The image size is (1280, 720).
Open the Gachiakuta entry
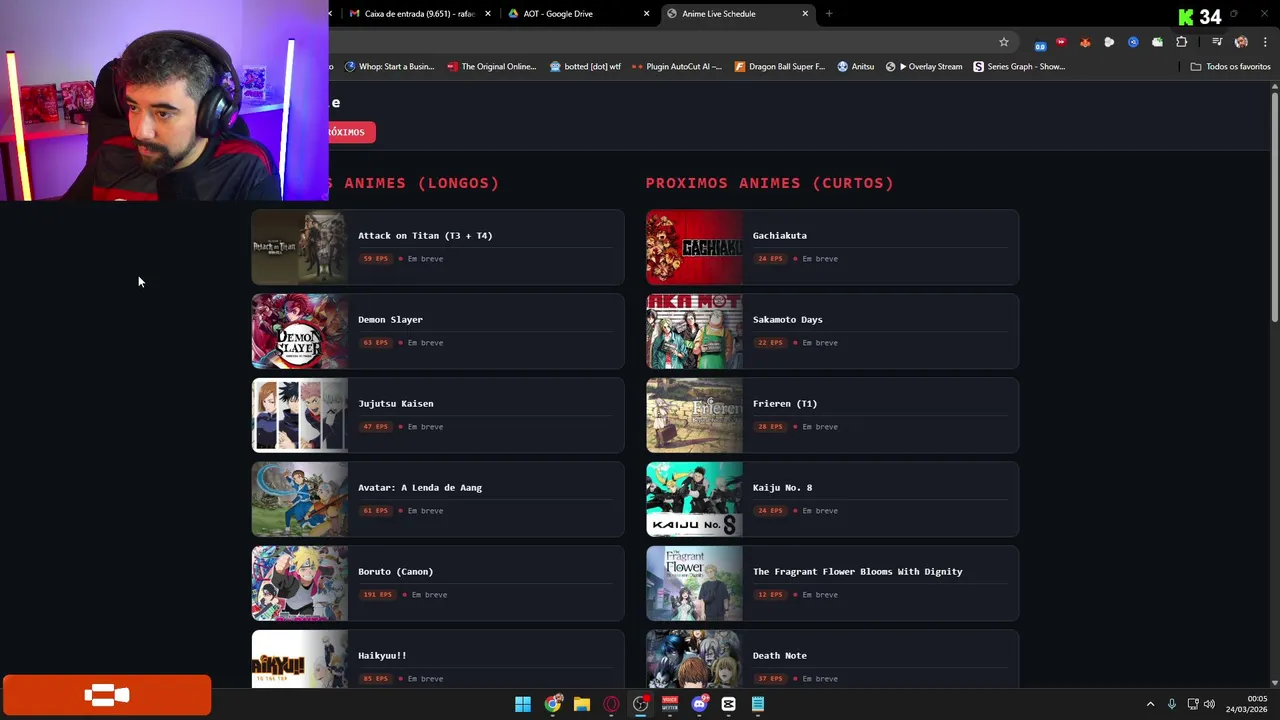pyautogui.click(x=832, y=247)
